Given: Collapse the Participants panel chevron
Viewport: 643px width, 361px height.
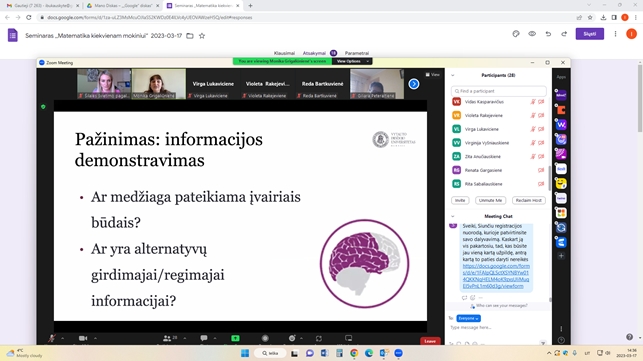Looking at the screenshot, I should (453, 75).
